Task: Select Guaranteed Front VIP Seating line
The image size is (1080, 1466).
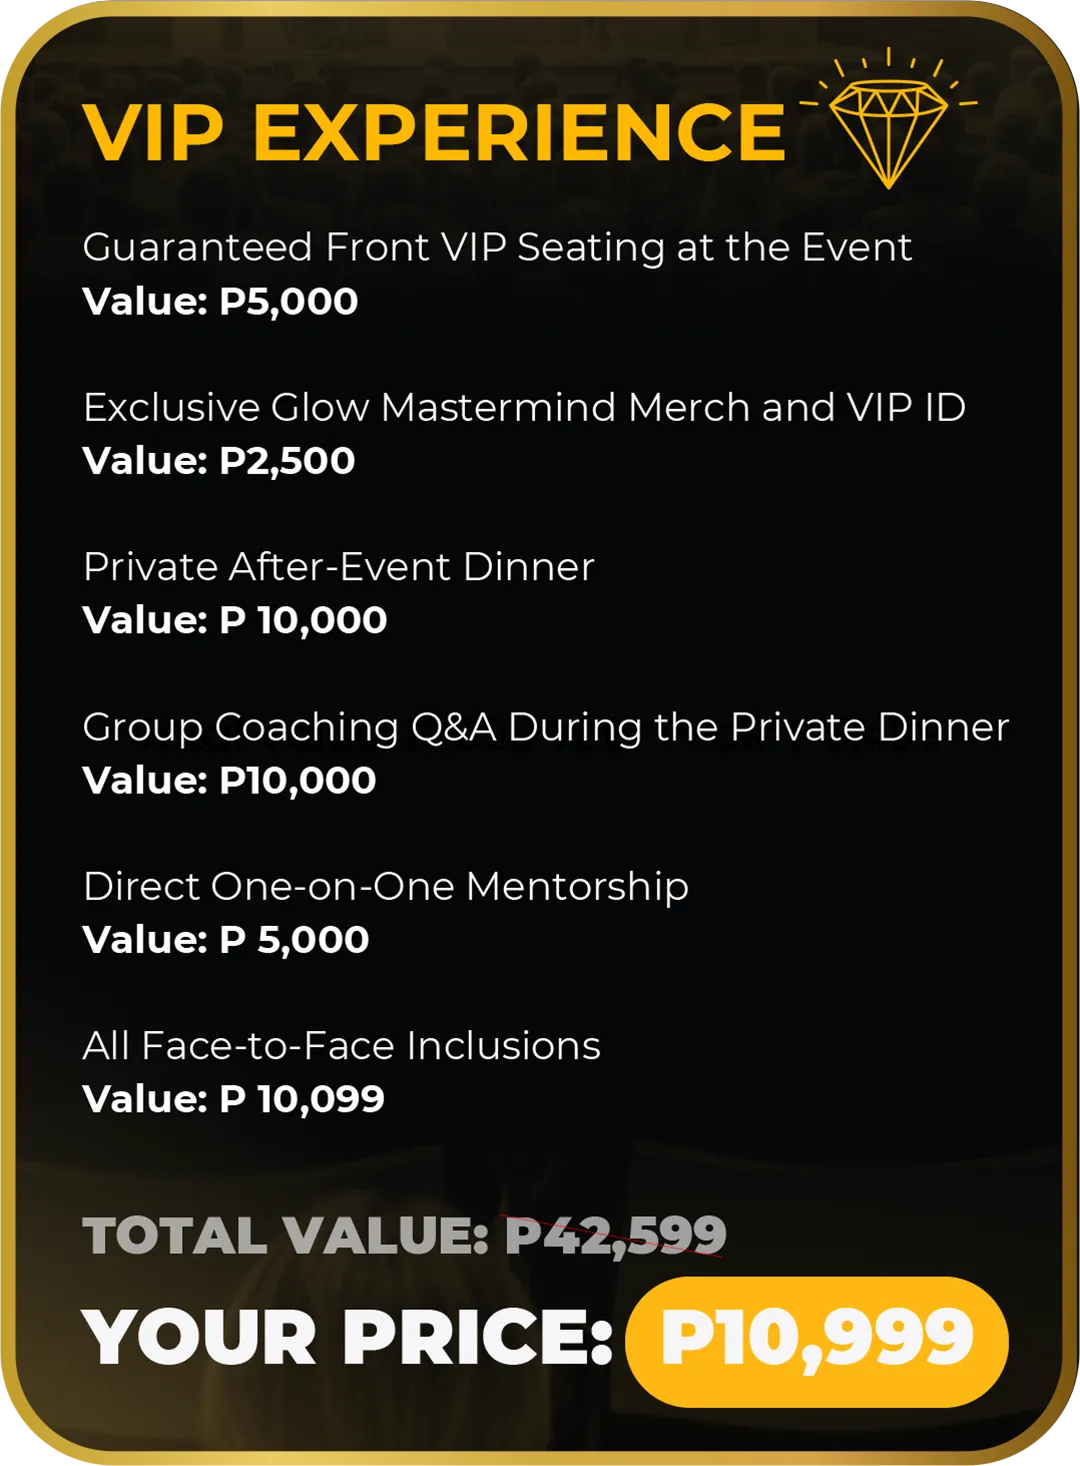Action: (x=497, y=247)
